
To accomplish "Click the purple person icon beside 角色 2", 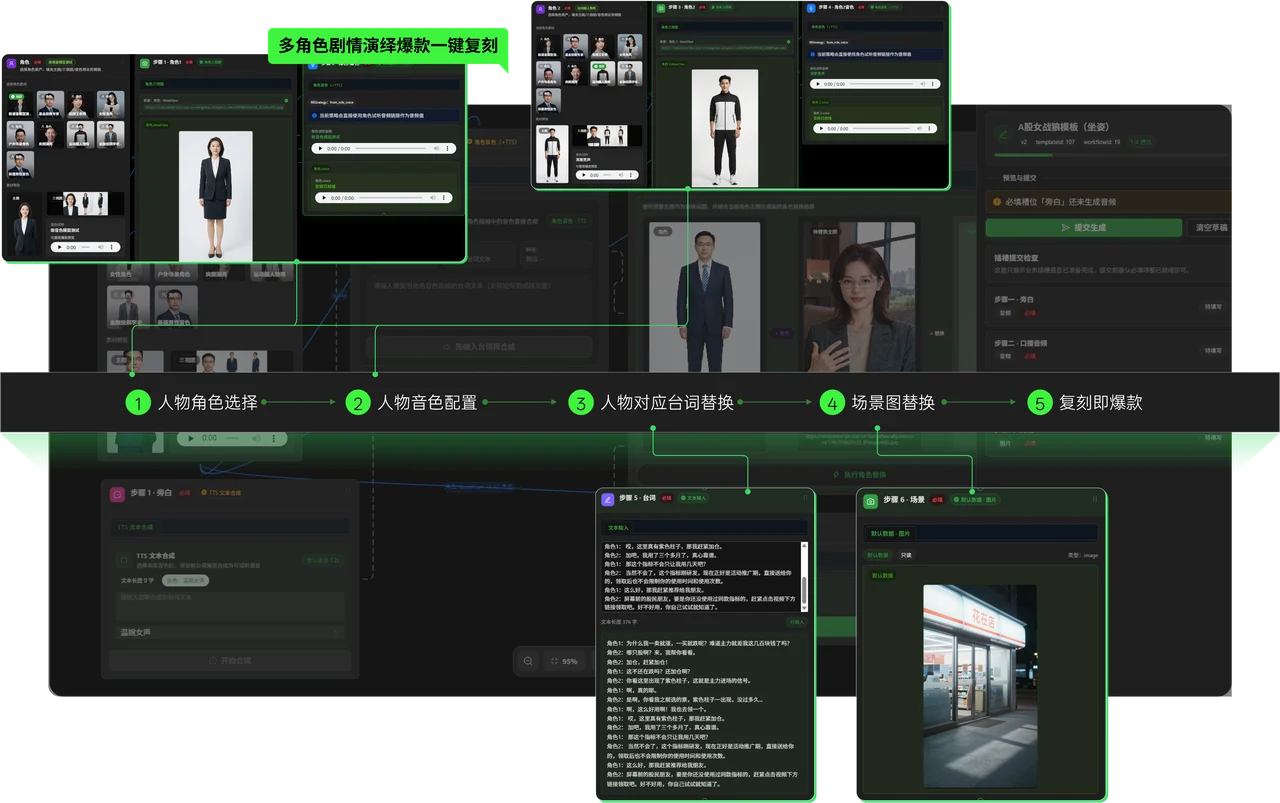I will click(539, 7).
